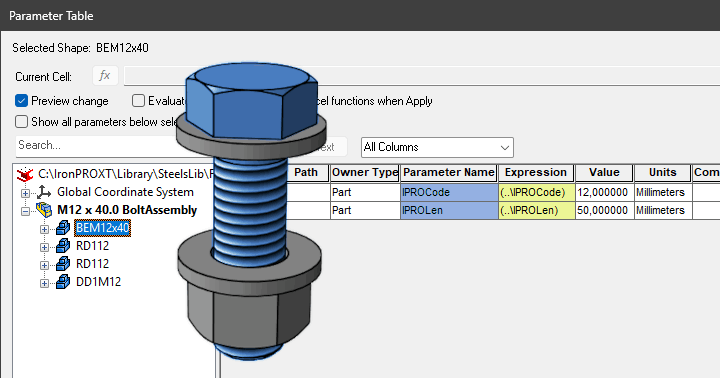Toggle the Preview change checkbox
Image resolution: width=720 pixels, height=378 pixels.
[22, 101]
